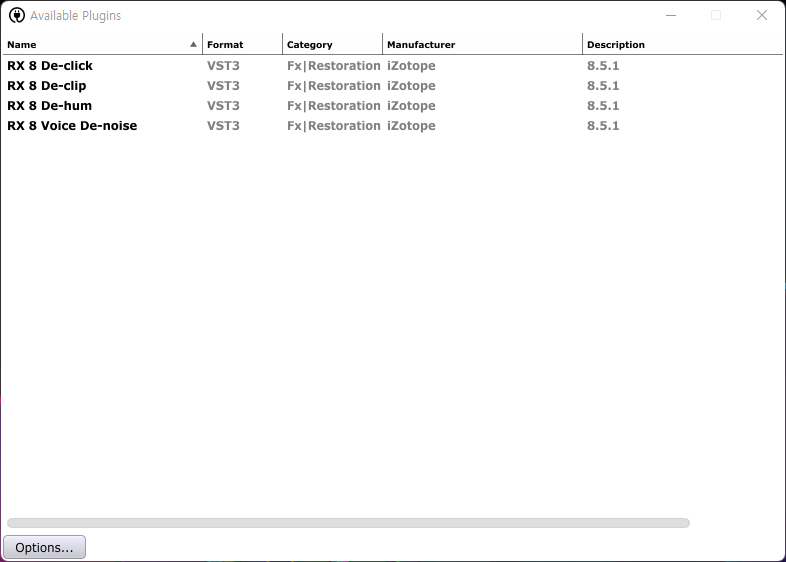Screen dimensions: 786x562
Task: Click VST3 format of De-clip row
Action: [223, 86]
